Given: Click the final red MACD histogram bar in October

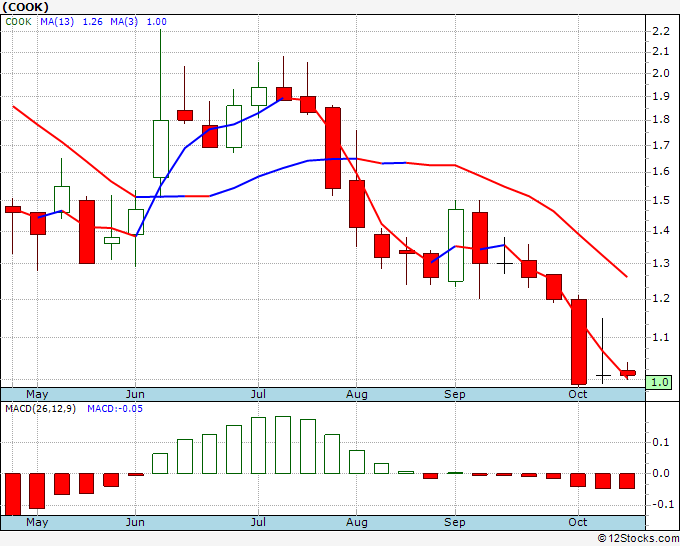Looking at the screenshot, I should click(627, 481).
